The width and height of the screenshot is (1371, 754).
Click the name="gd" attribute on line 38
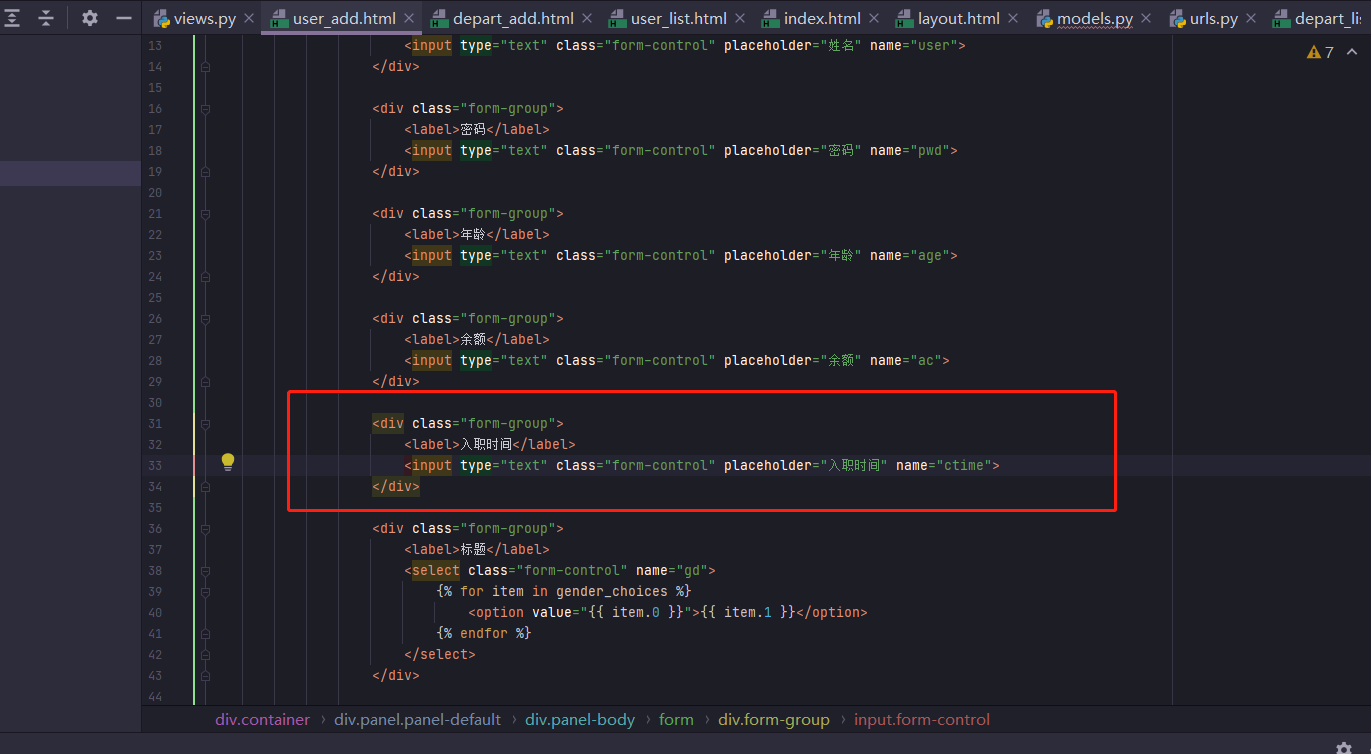pyautogui.click(x=672, y=570)
